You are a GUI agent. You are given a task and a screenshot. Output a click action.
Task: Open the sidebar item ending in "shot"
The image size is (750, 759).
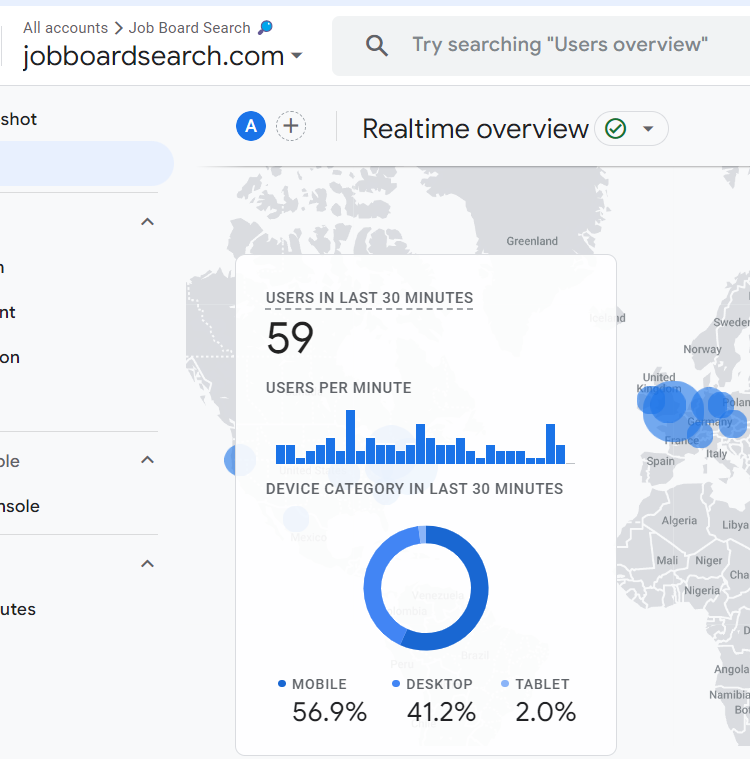tap(18, 119)
